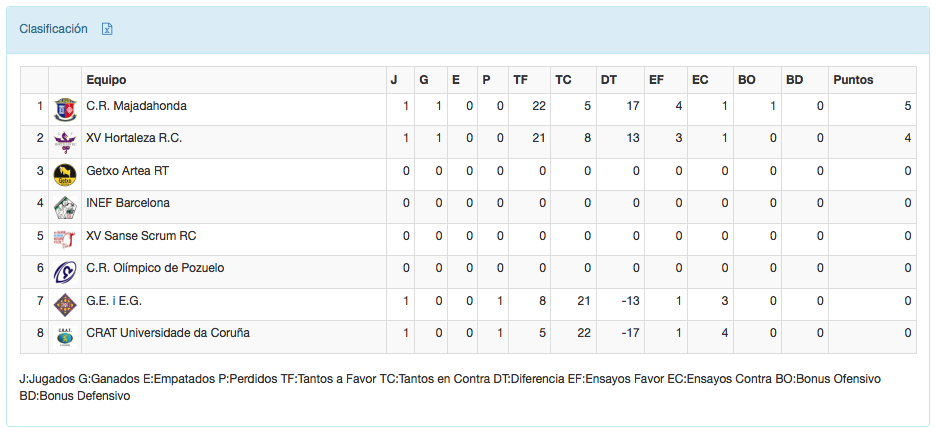Click the Excel export icon beside Clasificación
Viewport: 936px width, 434px height.
click(107, 29)
